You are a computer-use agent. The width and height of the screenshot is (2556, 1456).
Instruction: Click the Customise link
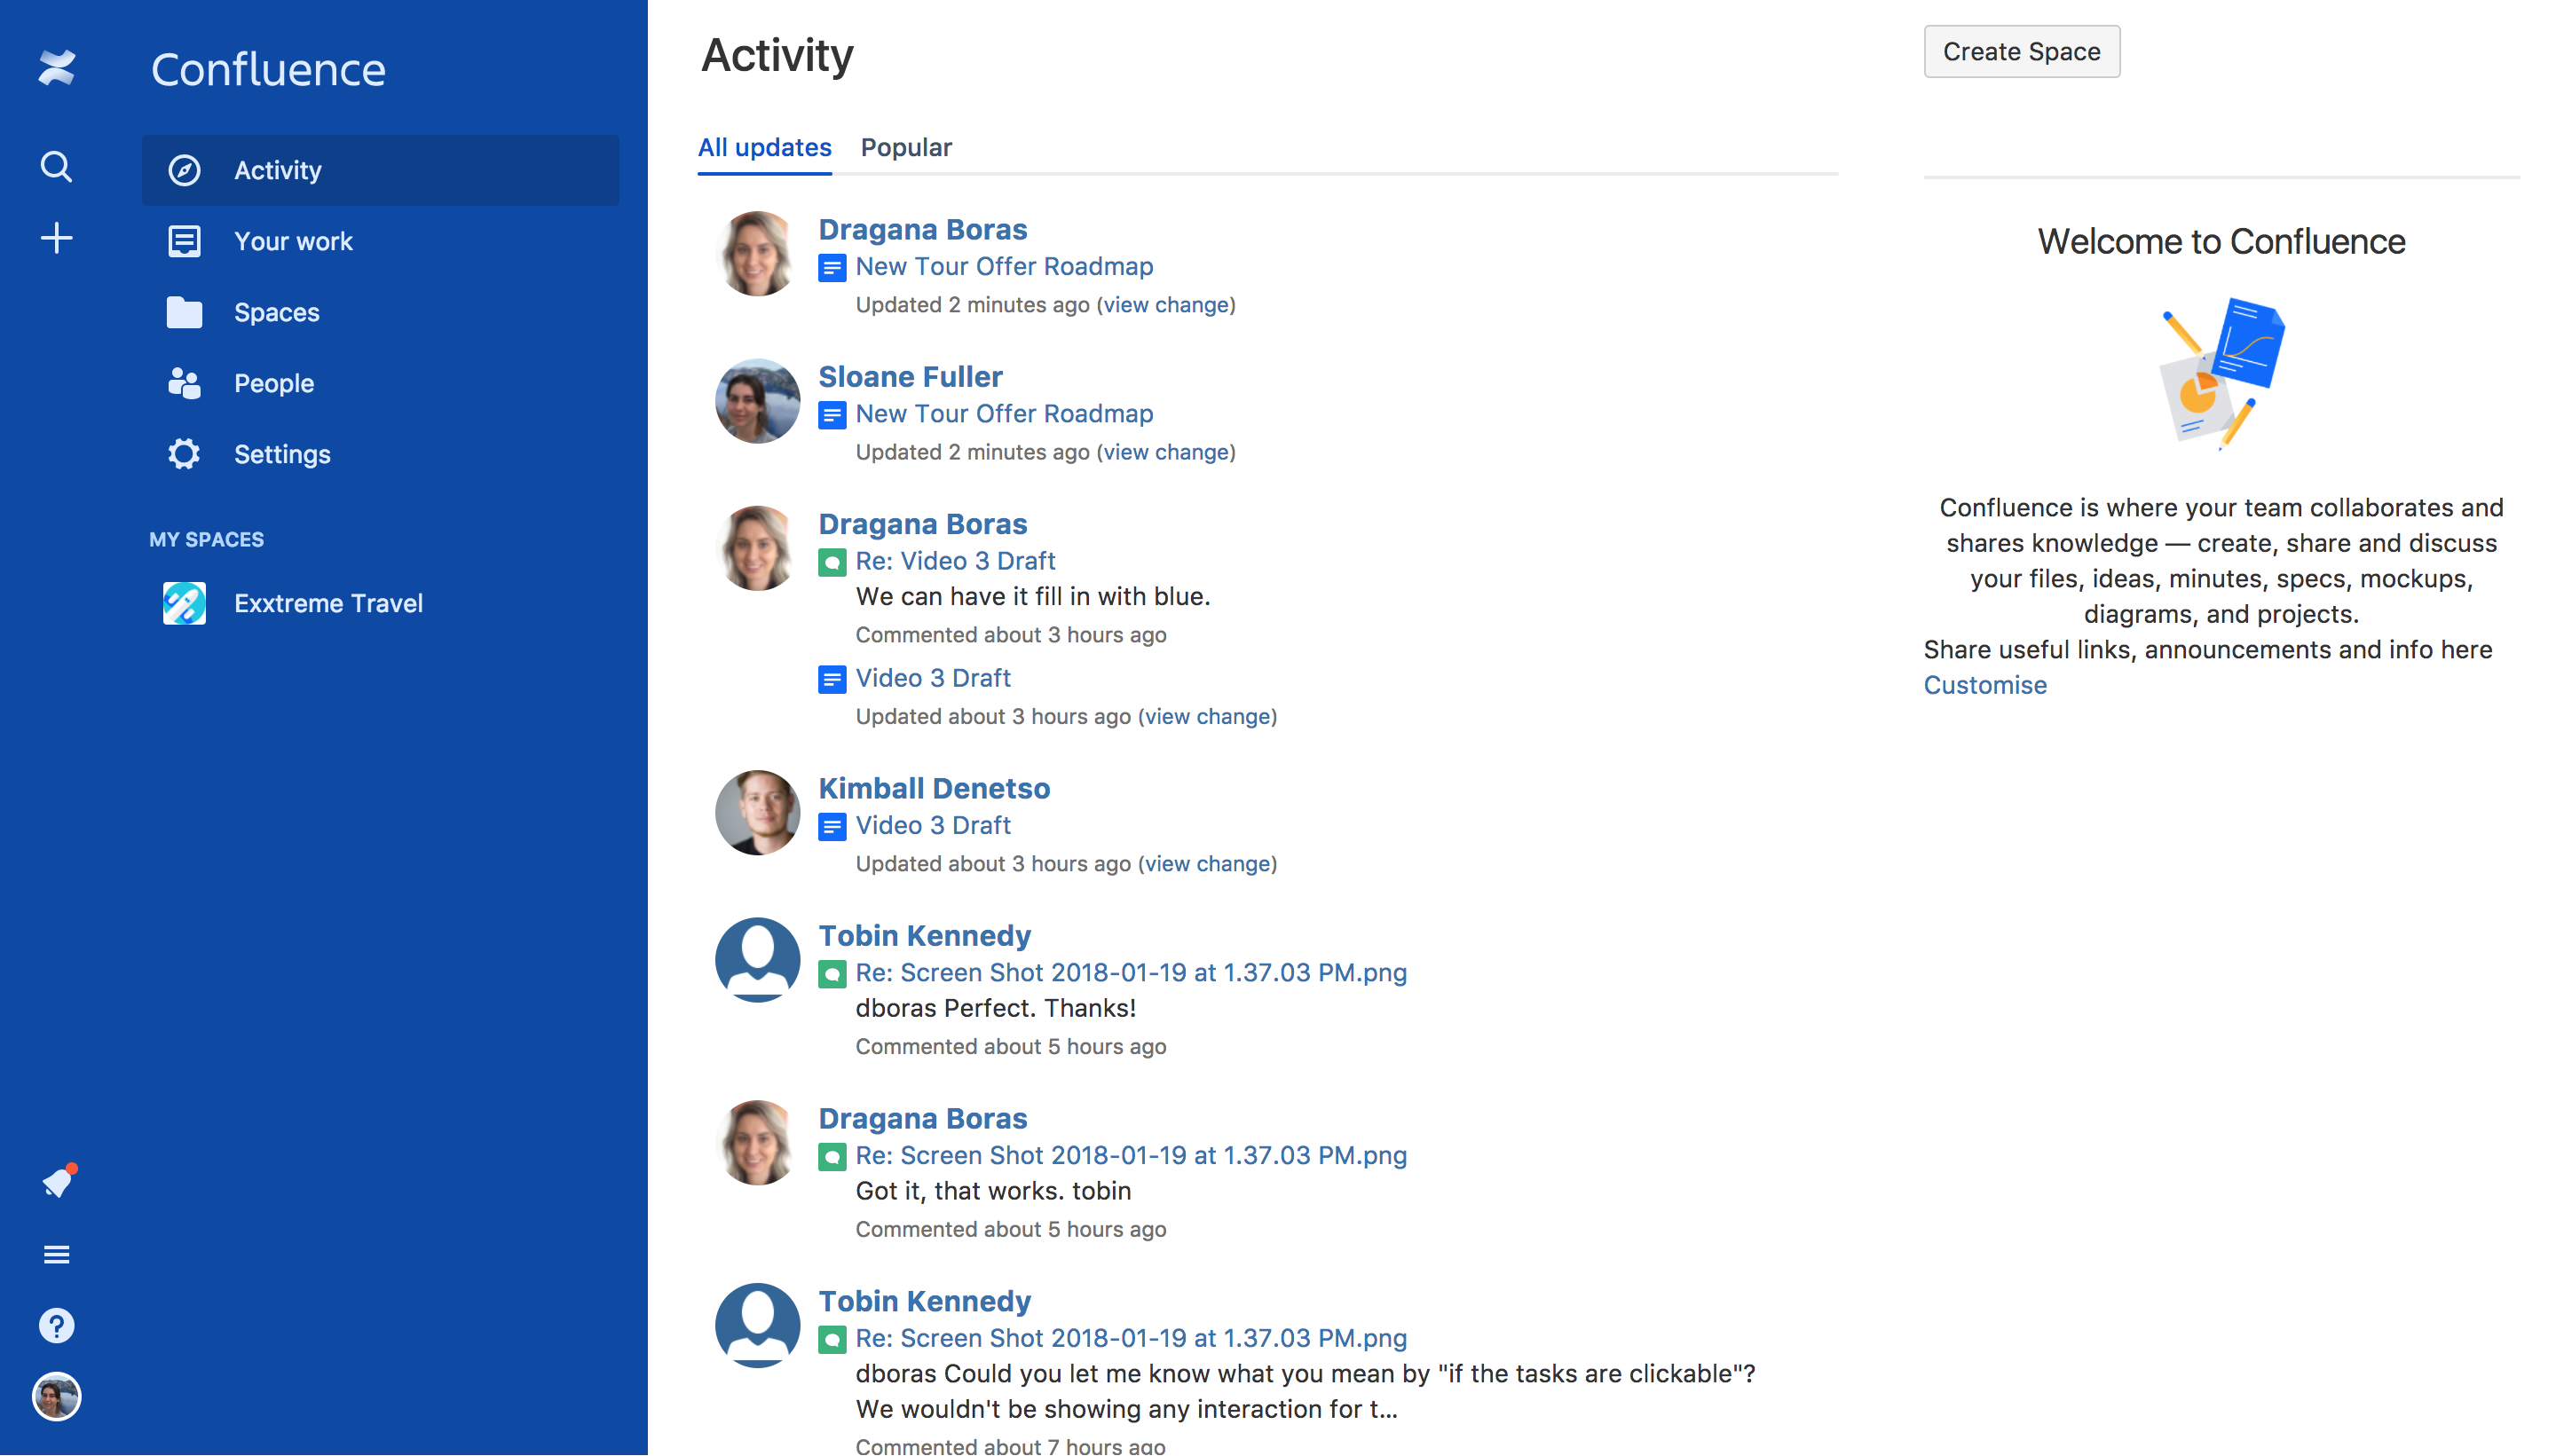1984,685
